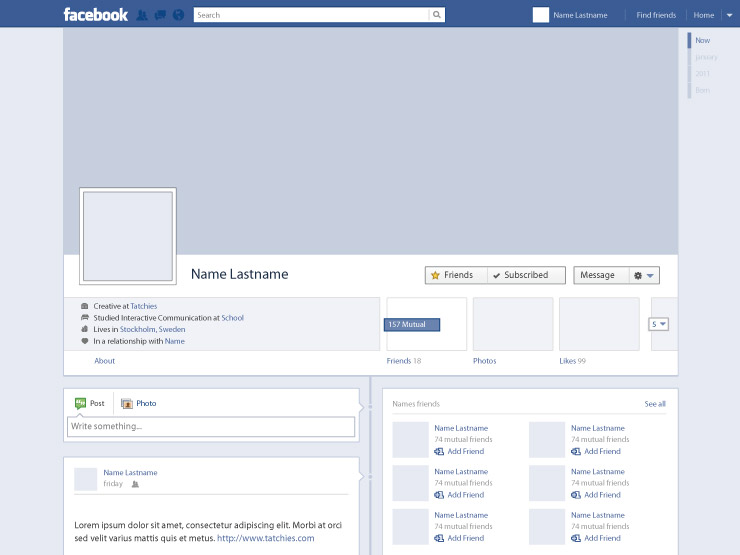Click the Friends button with star

pyautogui.click(x=456, y=275)
